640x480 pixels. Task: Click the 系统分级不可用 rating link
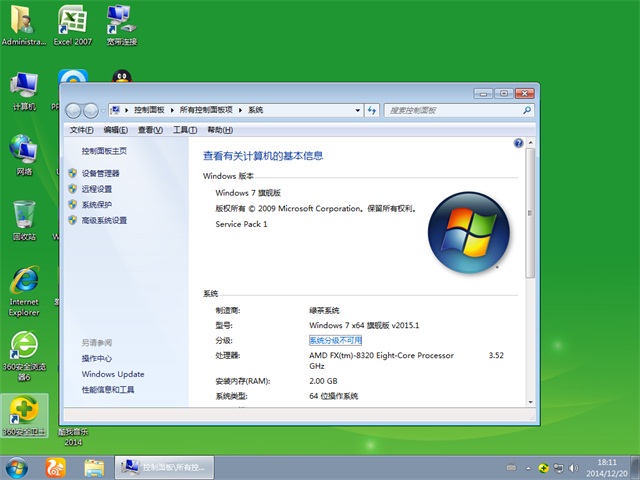coord(335,340)
